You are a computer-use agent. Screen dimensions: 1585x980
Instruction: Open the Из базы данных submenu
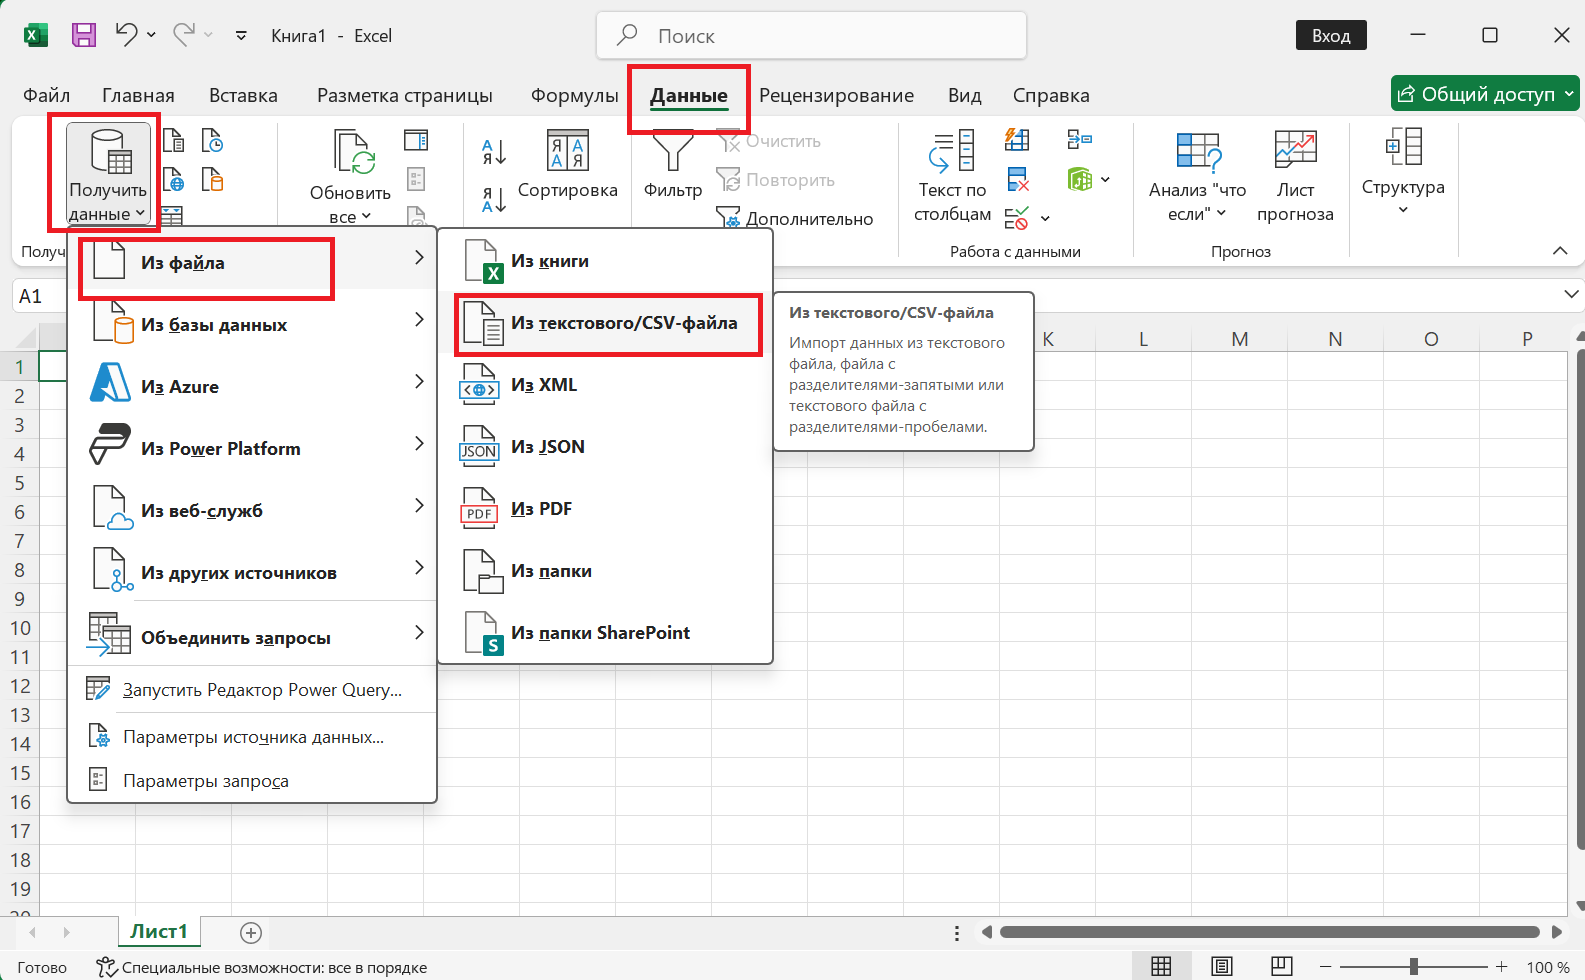tap(253, 324)
